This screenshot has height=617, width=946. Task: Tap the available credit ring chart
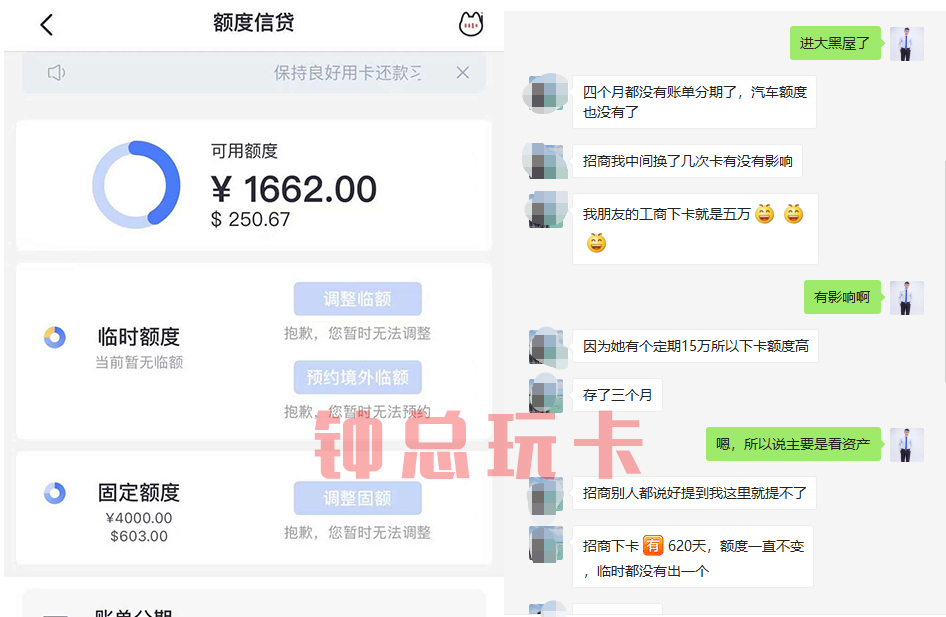coord(136,185)
